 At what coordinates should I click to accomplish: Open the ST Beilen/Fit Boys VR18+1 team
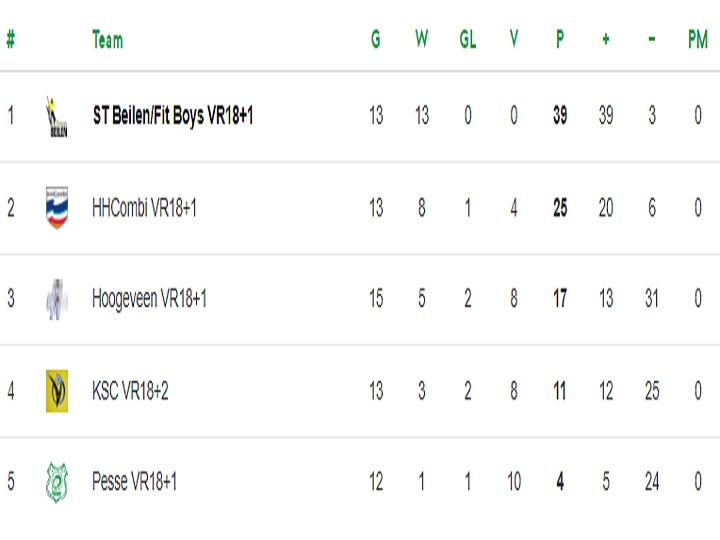pos(173,115)
